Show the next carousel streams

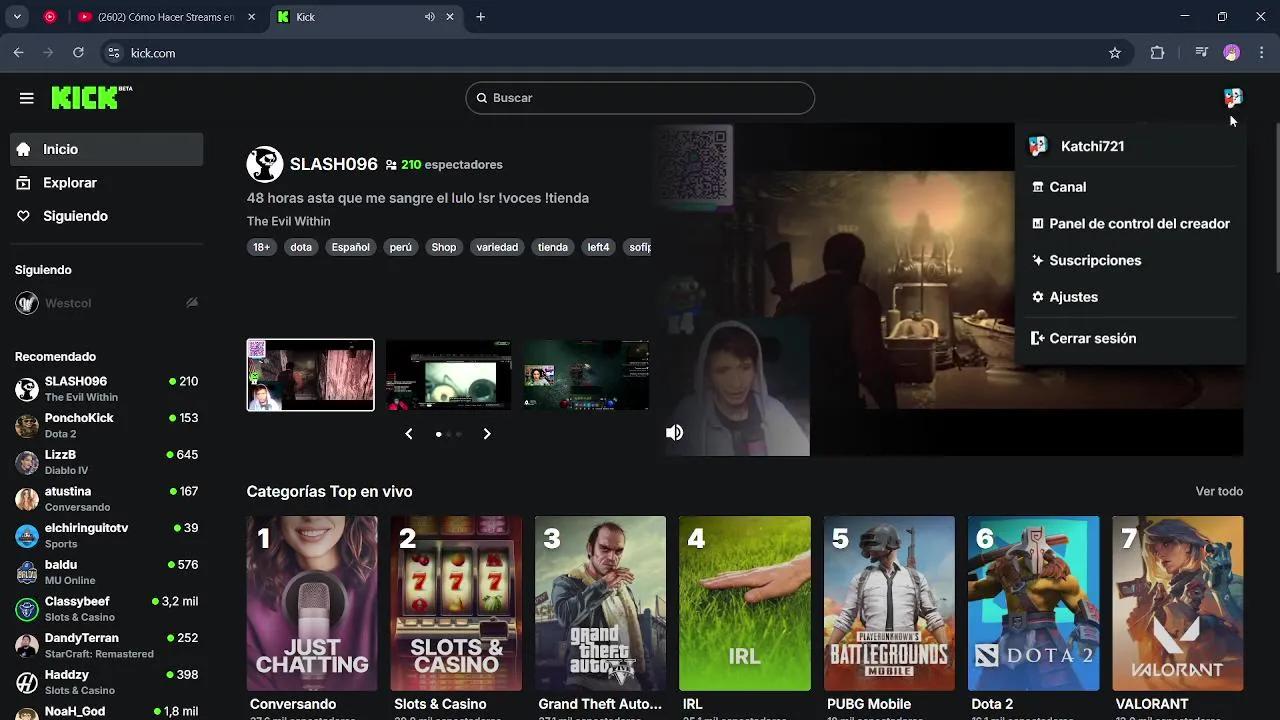[x=487, y=434]
